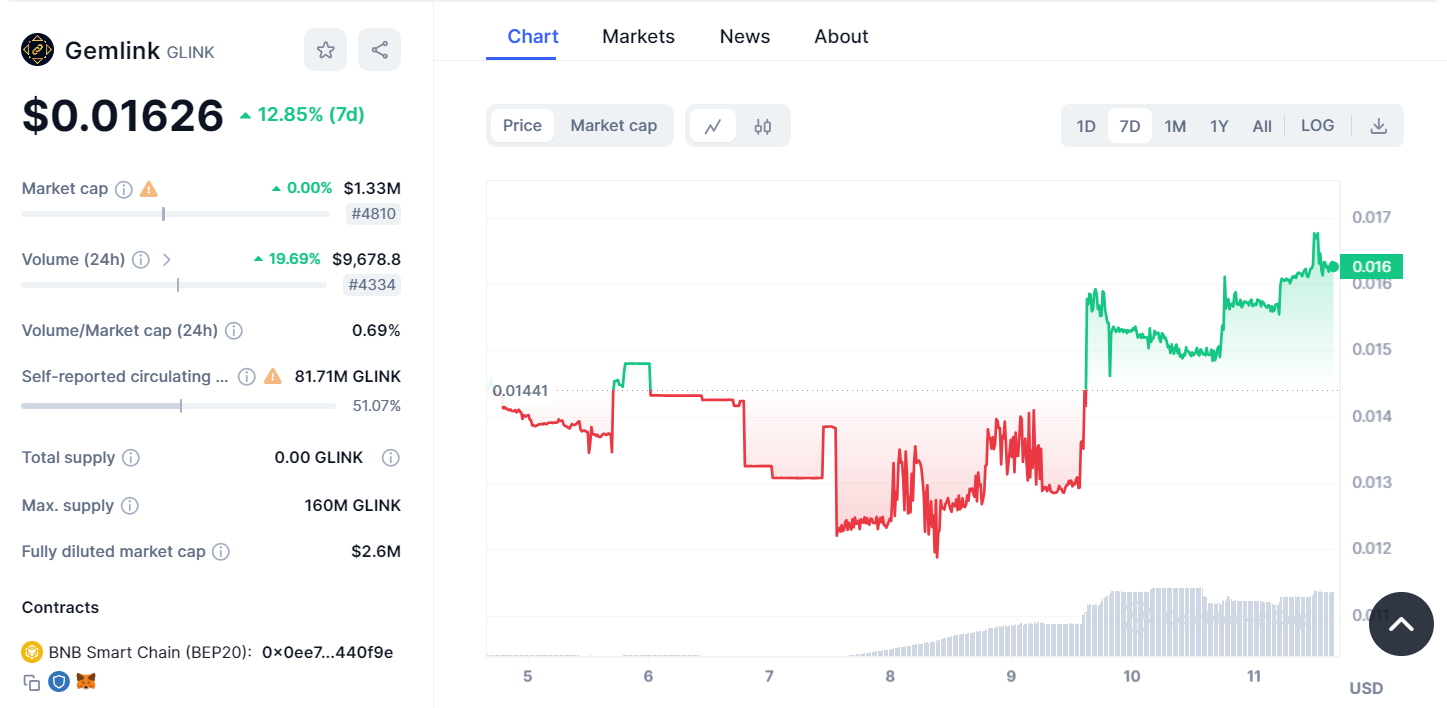Click the $2.6M fully diluted value
Image resolution: width=1447 pixels, height=708 pixels.
(x=376, y=552)
